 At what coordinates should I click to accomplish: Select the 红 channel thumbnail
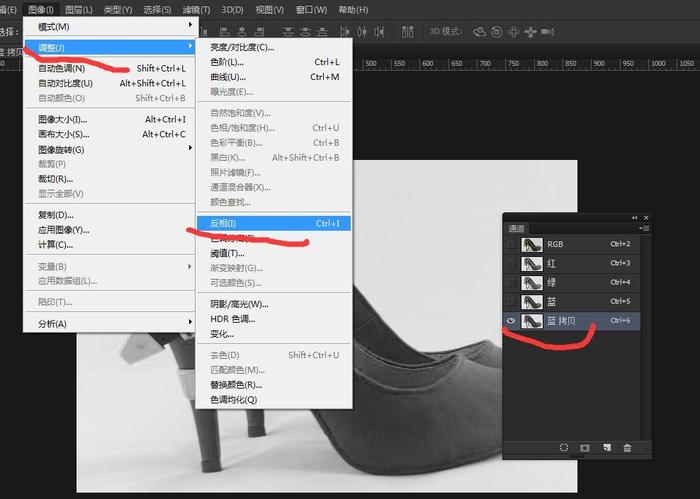pos(532,263)
